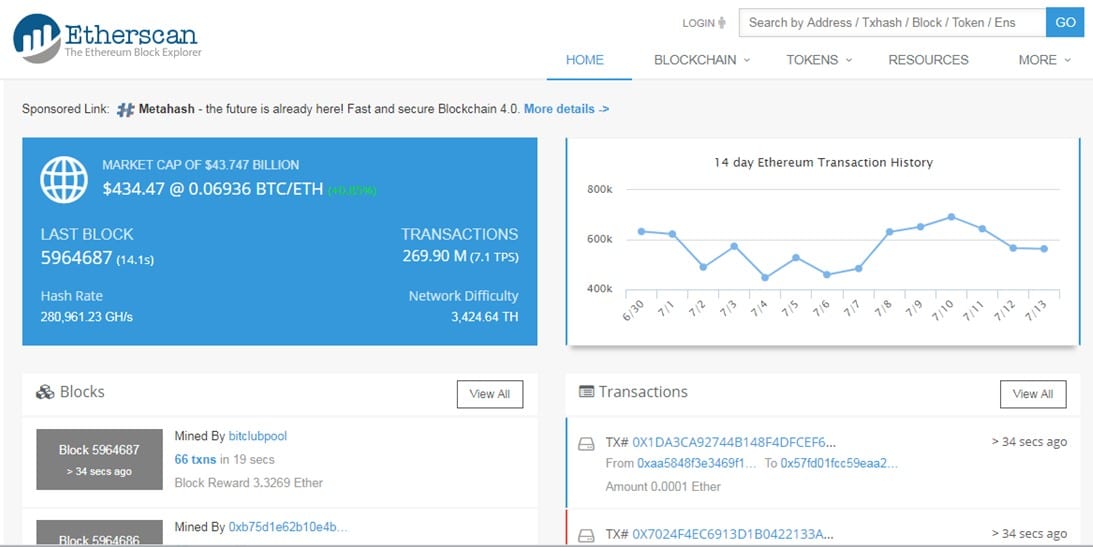Click the 269.90 M transactions value
The image size is (1093, 547).
tap(434, 256)
